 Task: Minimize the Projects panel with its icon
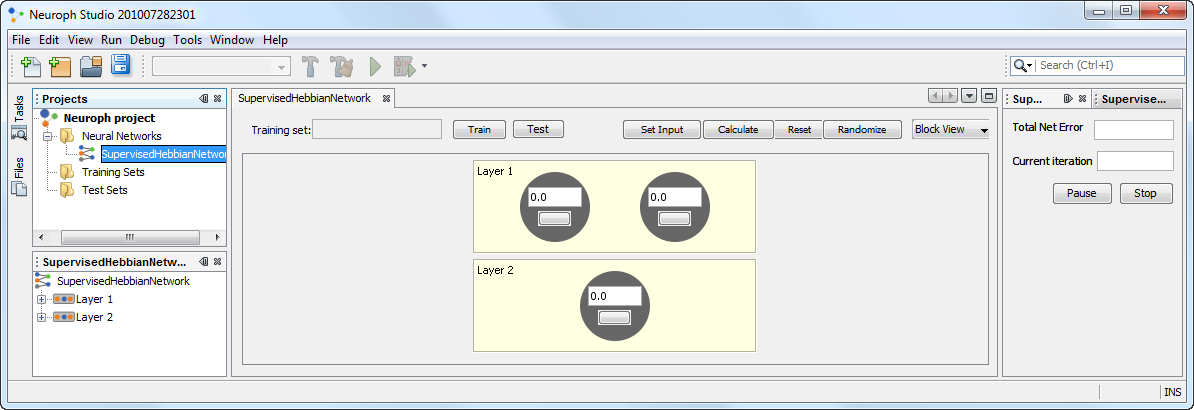tap(203, 98)
